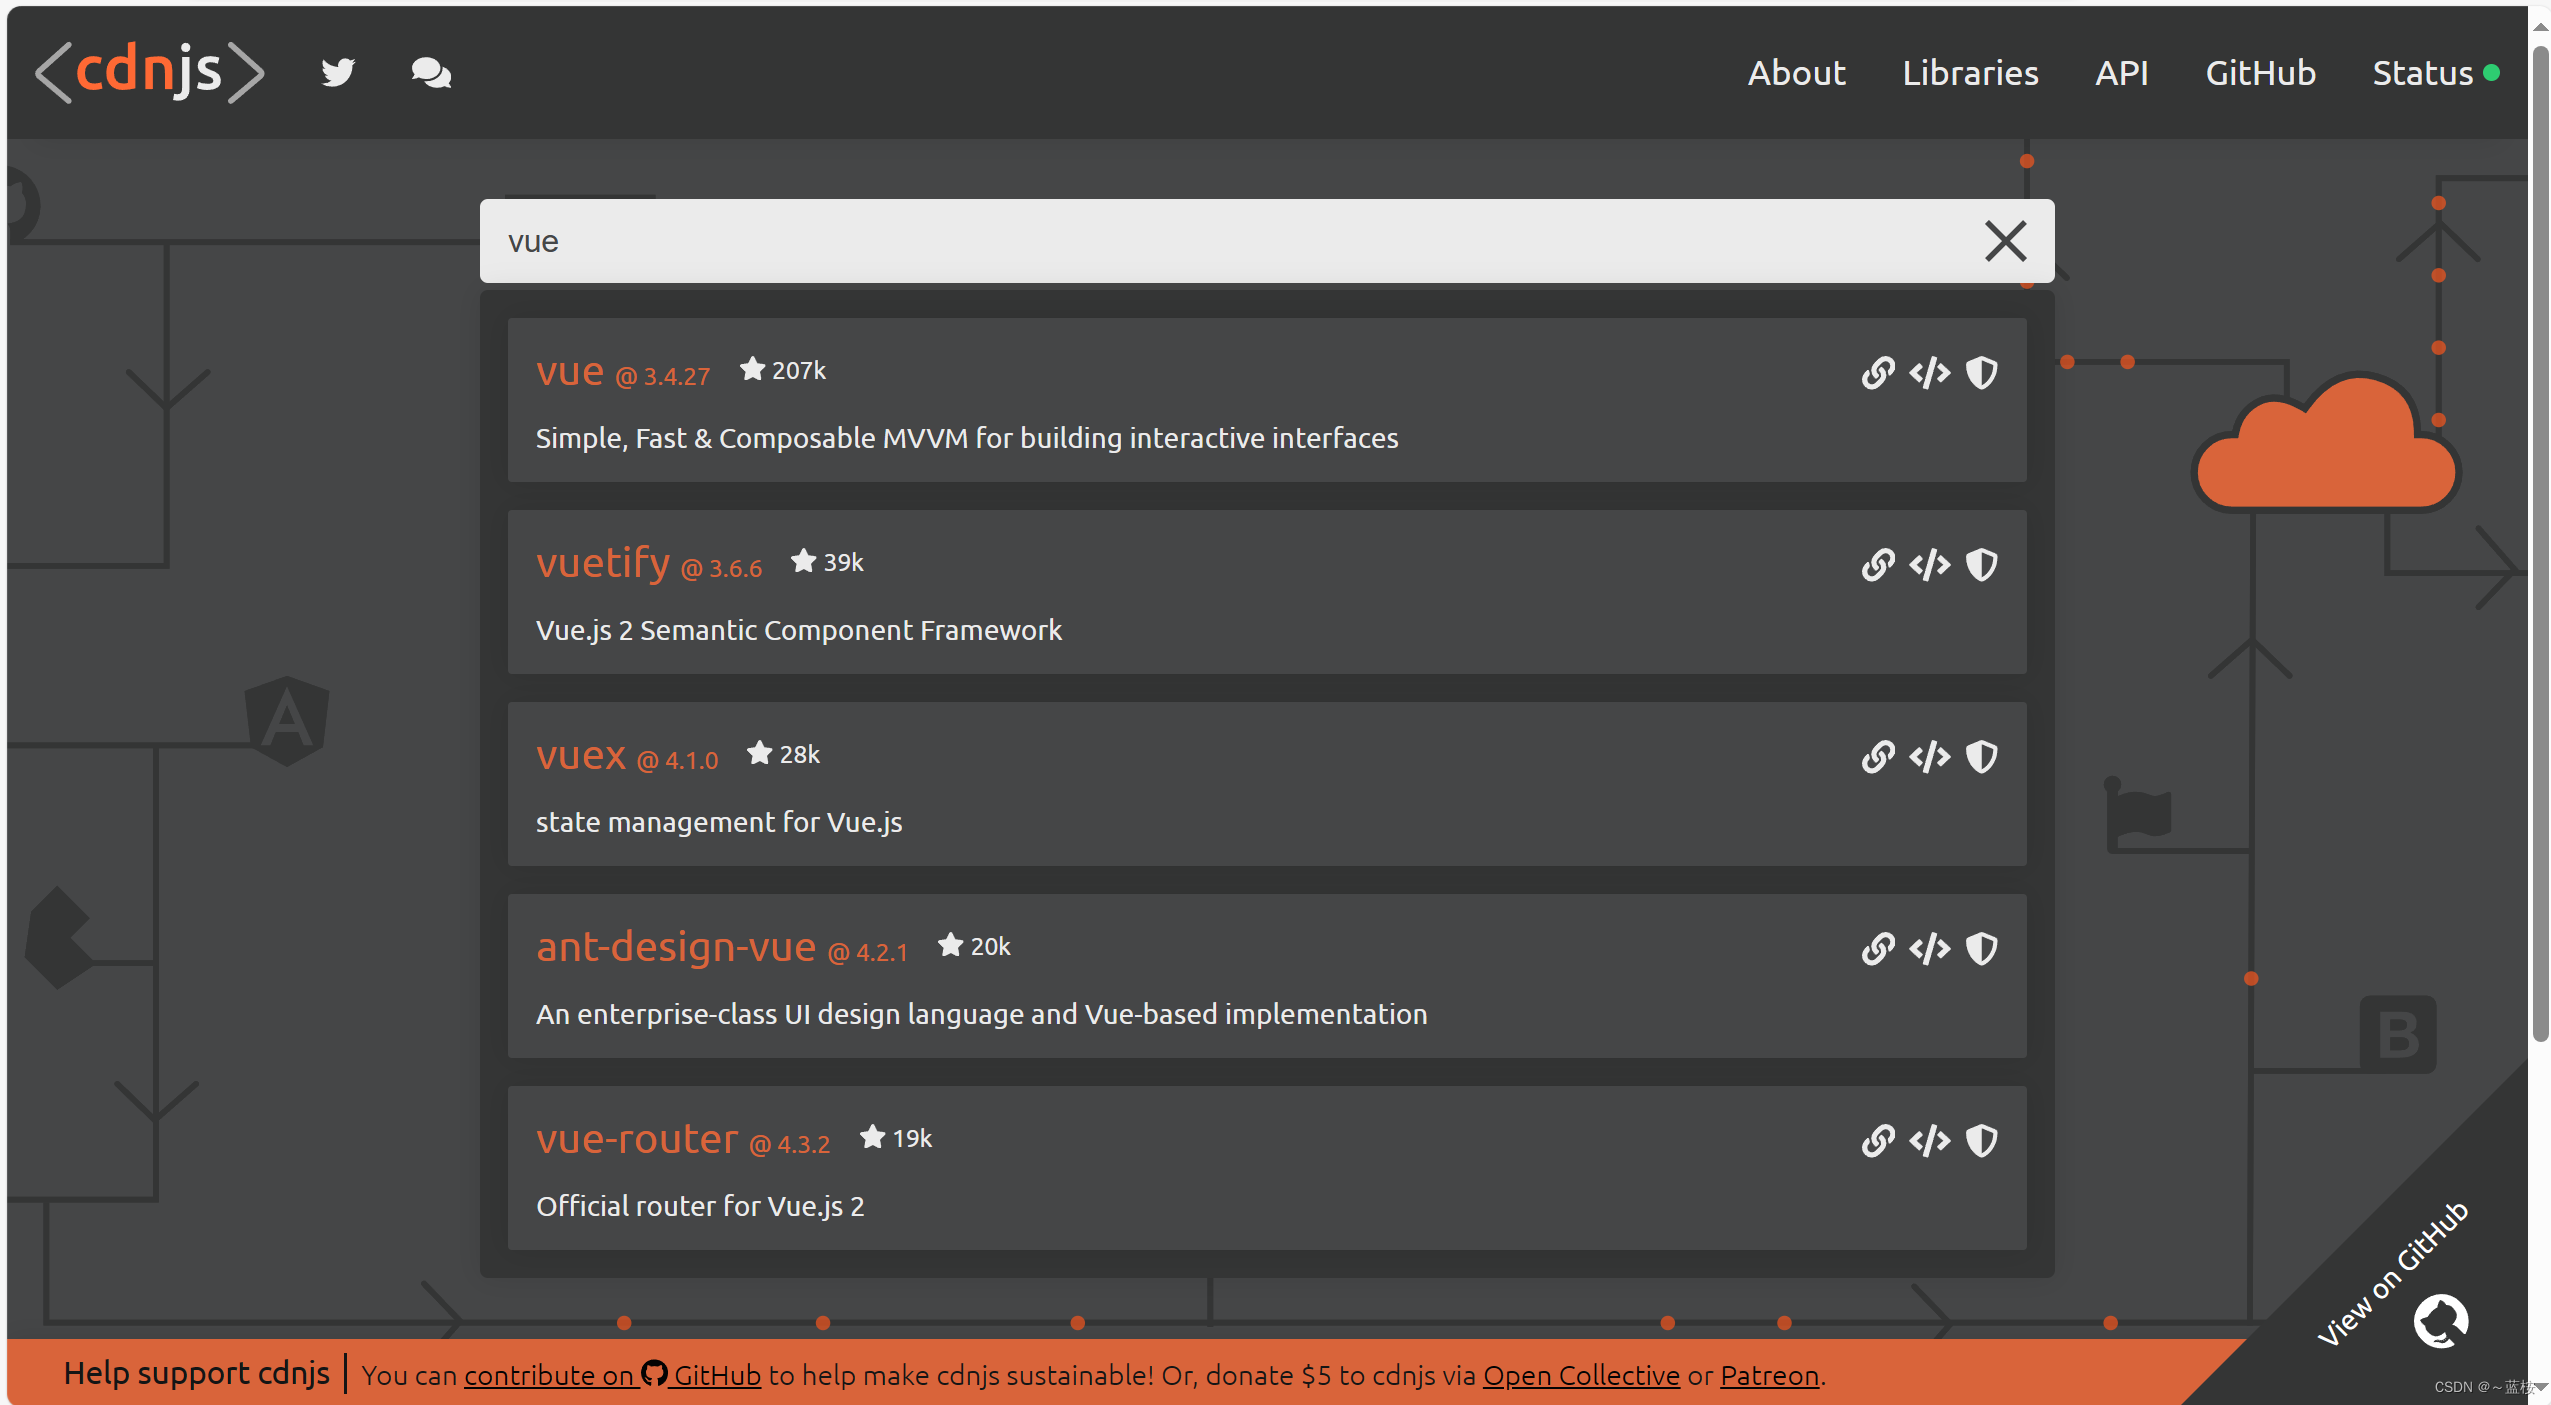This screenshot has width=2551, height=1405.
Task: Copy SRI shield icon for vuetify
Action: [1981, 564]
